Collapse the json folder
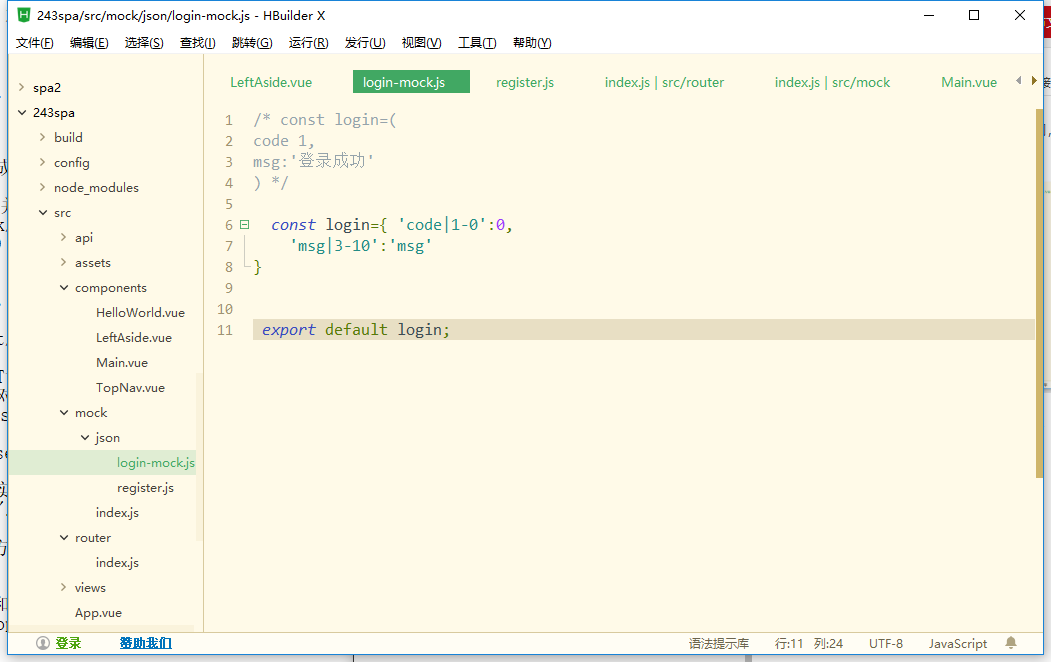This screenshot has height=662, width=1051. point(85,438)
